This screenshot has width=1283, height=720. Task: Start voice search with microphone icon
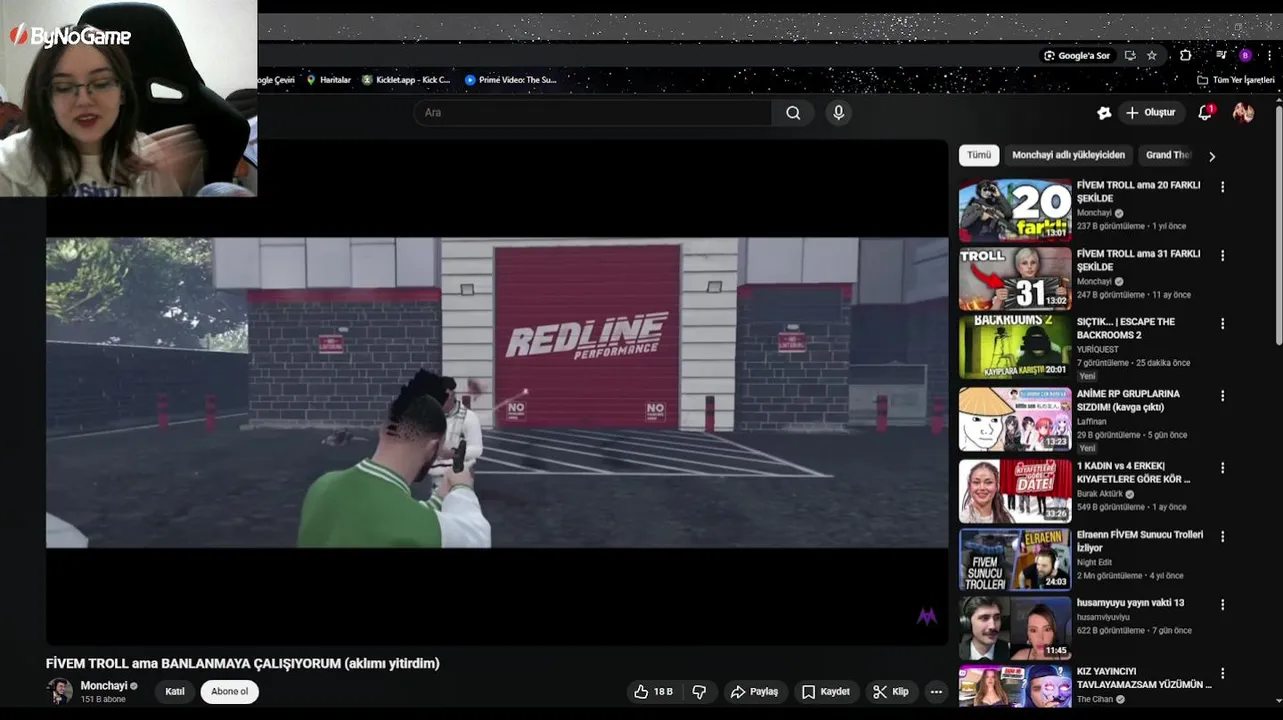click(839, 113)
